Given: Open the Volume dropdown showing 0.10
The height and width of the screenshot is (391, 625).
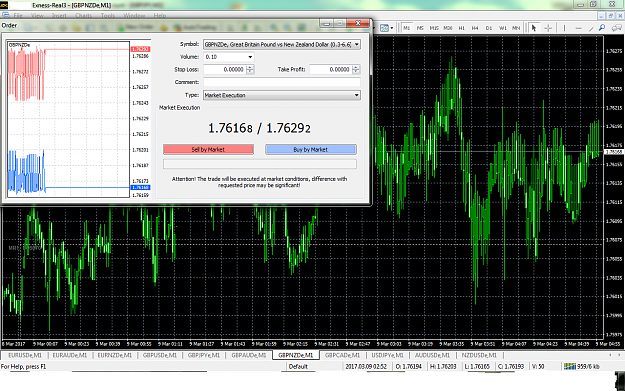Looking at the screenshot, I should pos(250,57).
